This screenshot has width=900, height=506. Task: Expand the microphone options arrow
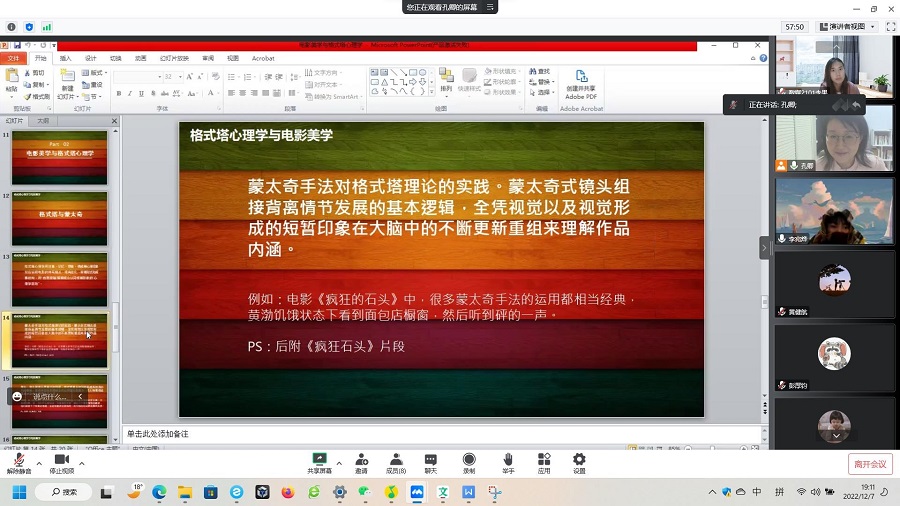pos(39,464)
